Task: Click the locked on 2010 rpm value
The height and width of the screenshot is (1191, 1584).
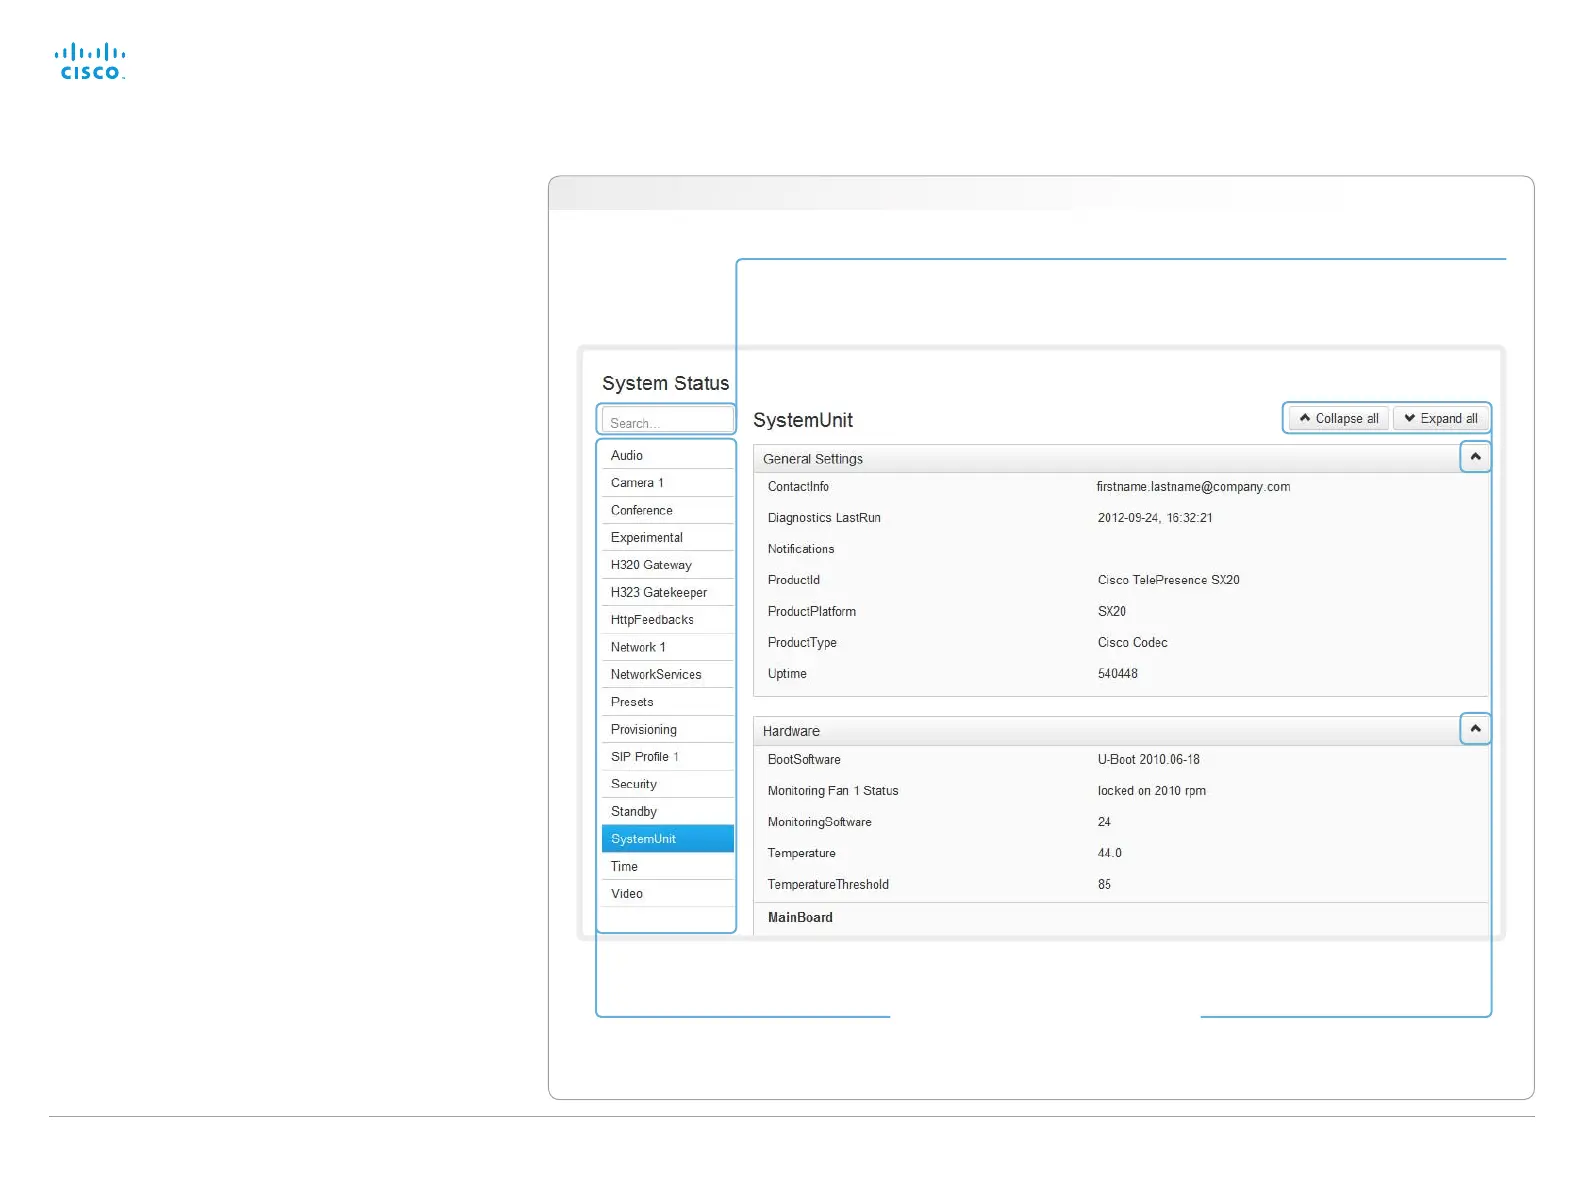Action: pos(1151,791)
